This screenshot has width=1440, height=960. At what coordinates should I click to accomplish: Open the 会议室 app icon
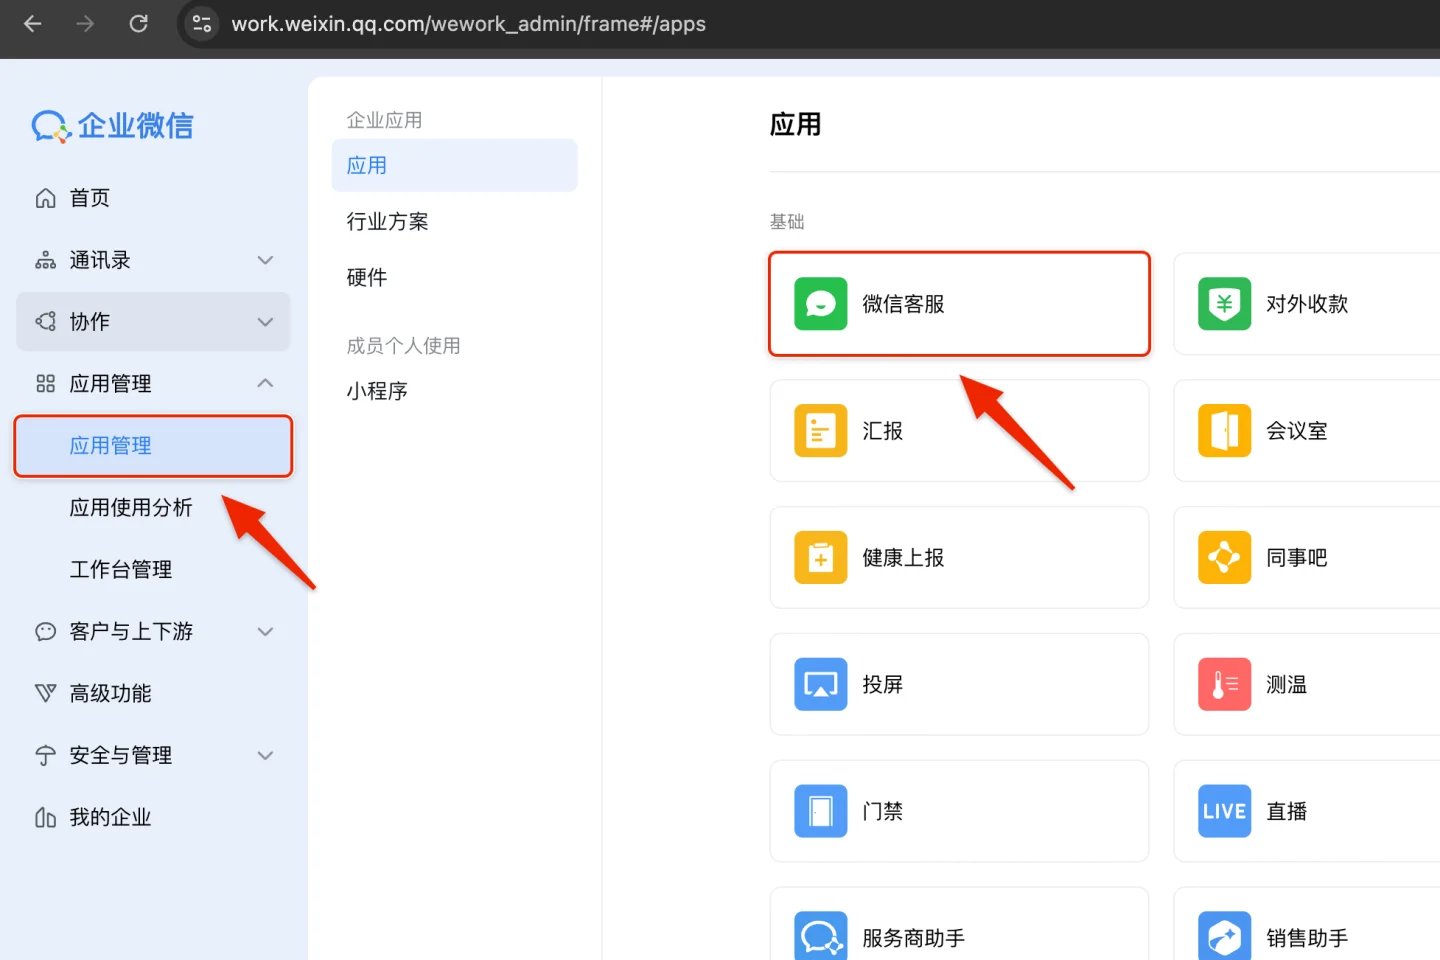(x=1225, y=431)
